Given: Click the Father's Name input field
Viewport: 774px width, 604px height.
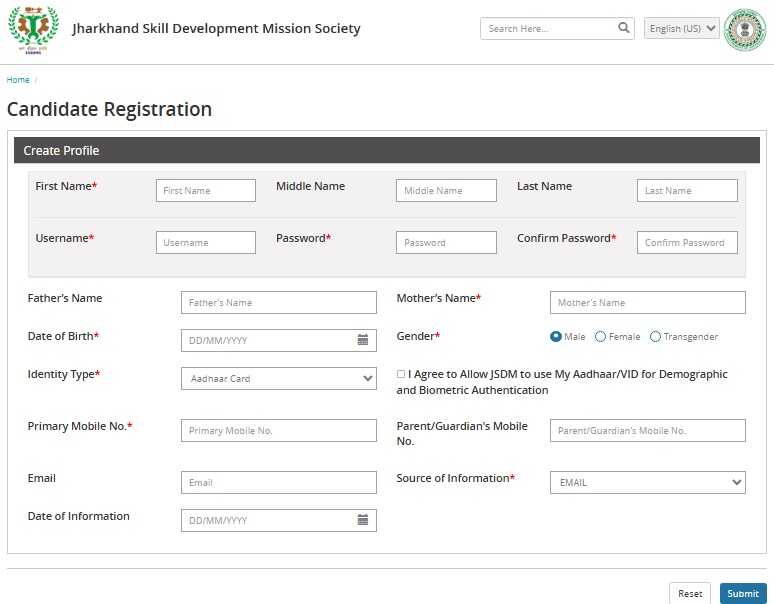Looking at the screenshot, I should click(x=278, y=302).
